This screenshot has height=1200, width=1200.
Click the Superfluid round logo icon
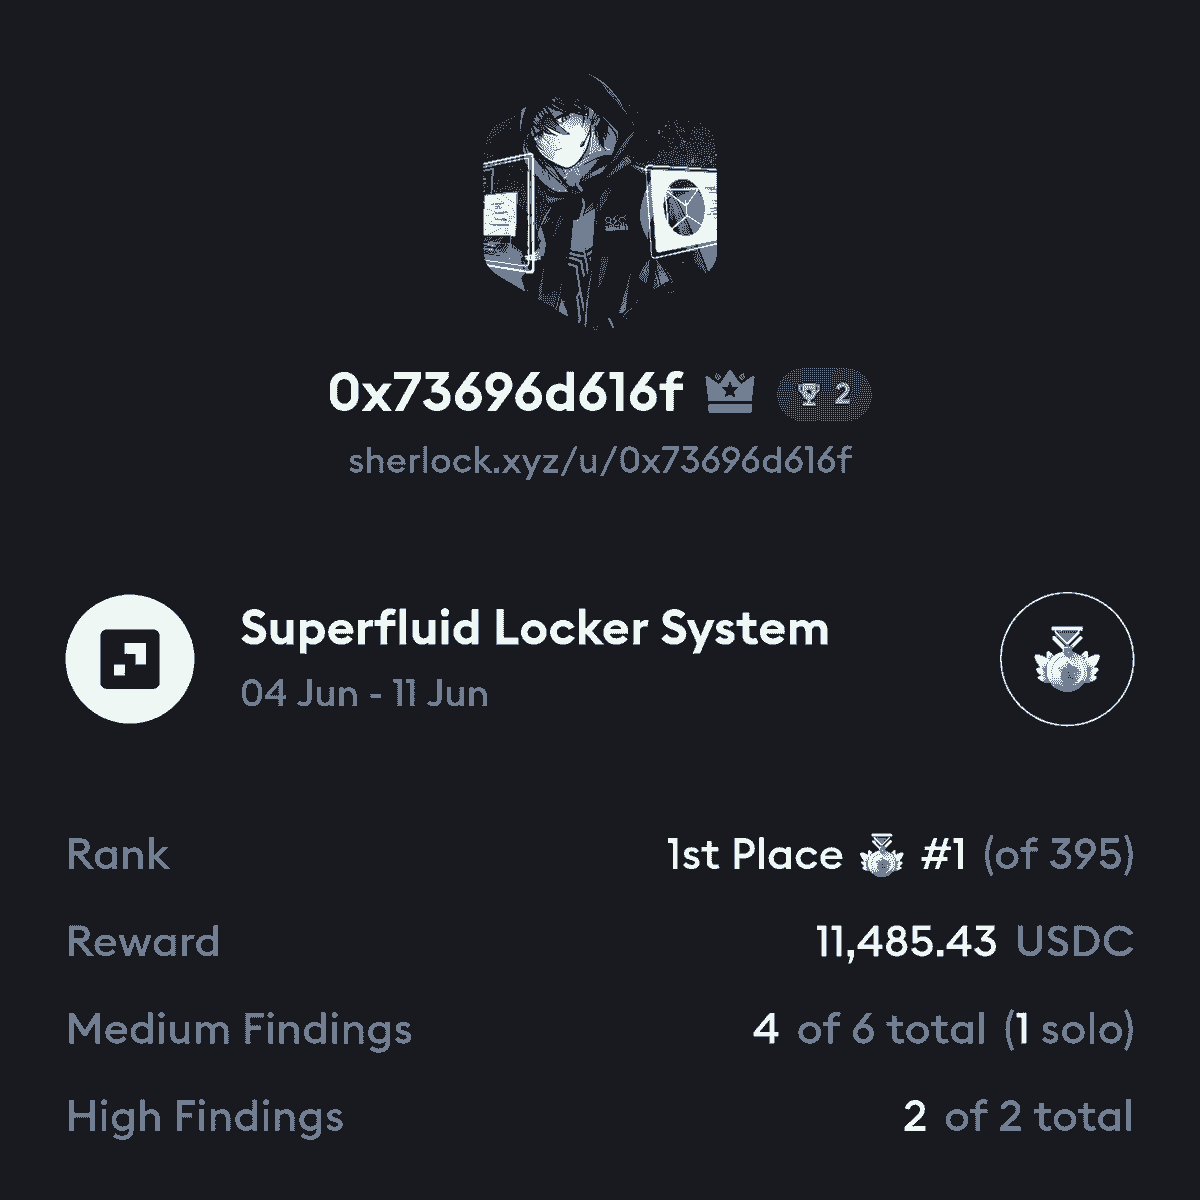(x=130, y=658)
